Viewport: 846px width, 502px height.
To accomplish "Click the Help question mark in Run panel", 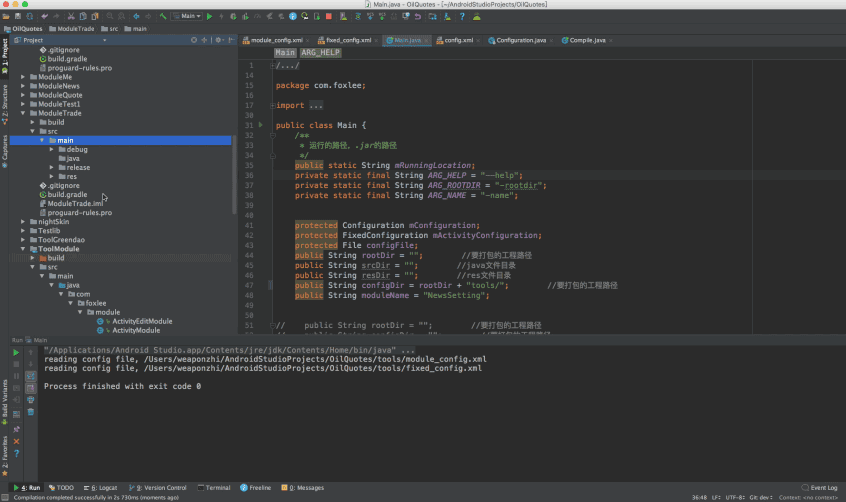I will pos(17,453).
